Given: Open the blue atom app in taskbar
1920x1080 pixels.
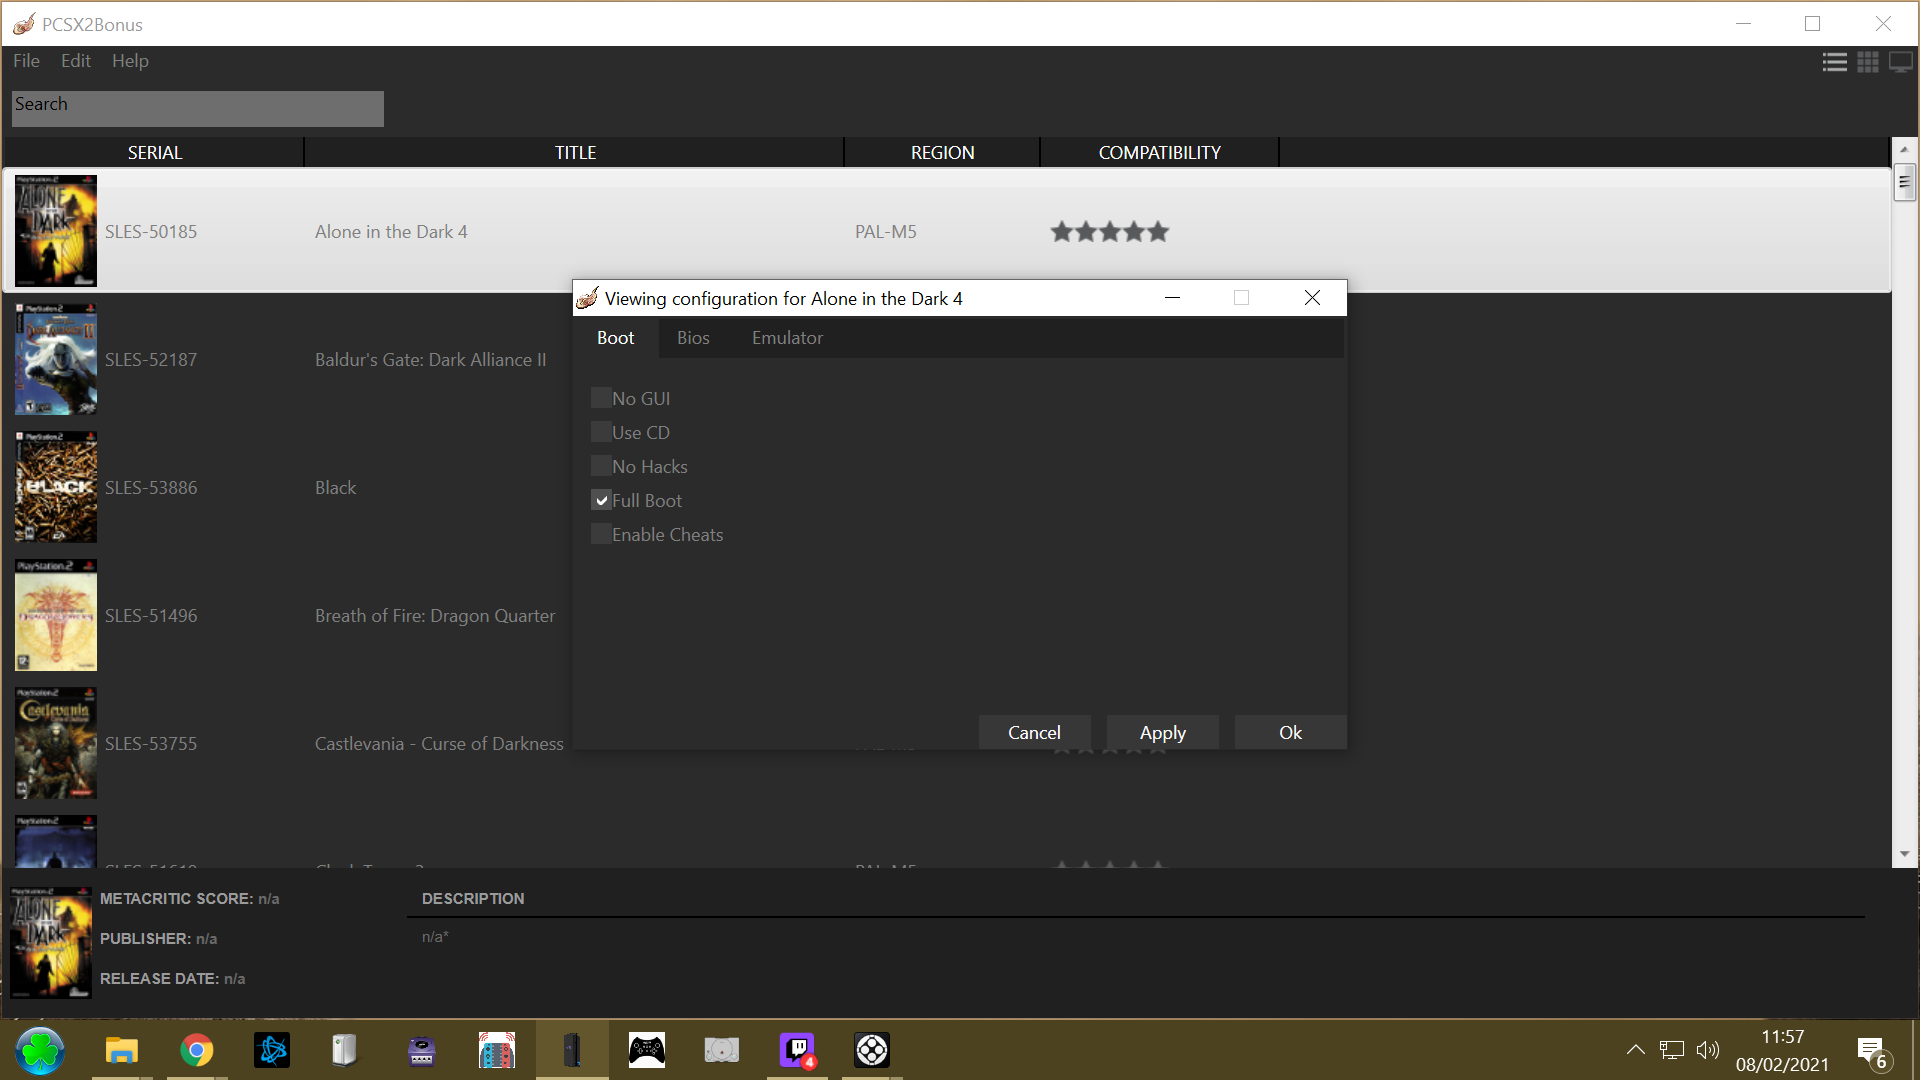Looking at the screenshot, I should coord(272,1050).
